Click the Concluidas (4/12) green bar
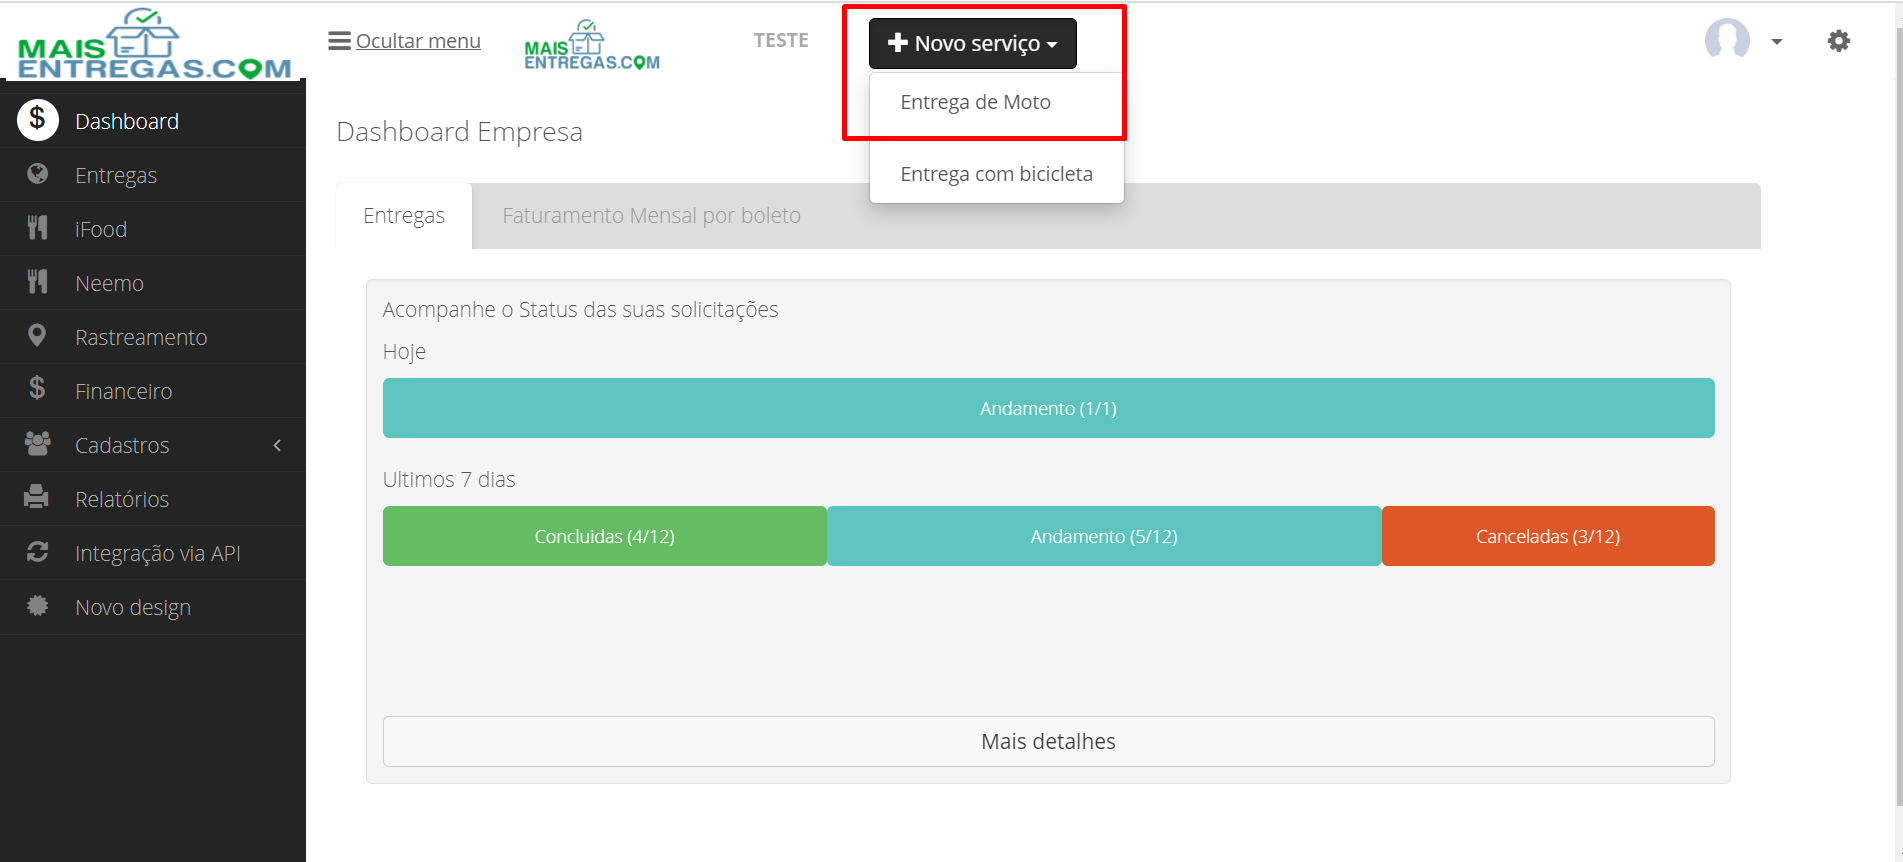Viewport: 1903px width, 862px height. point(605,536)
